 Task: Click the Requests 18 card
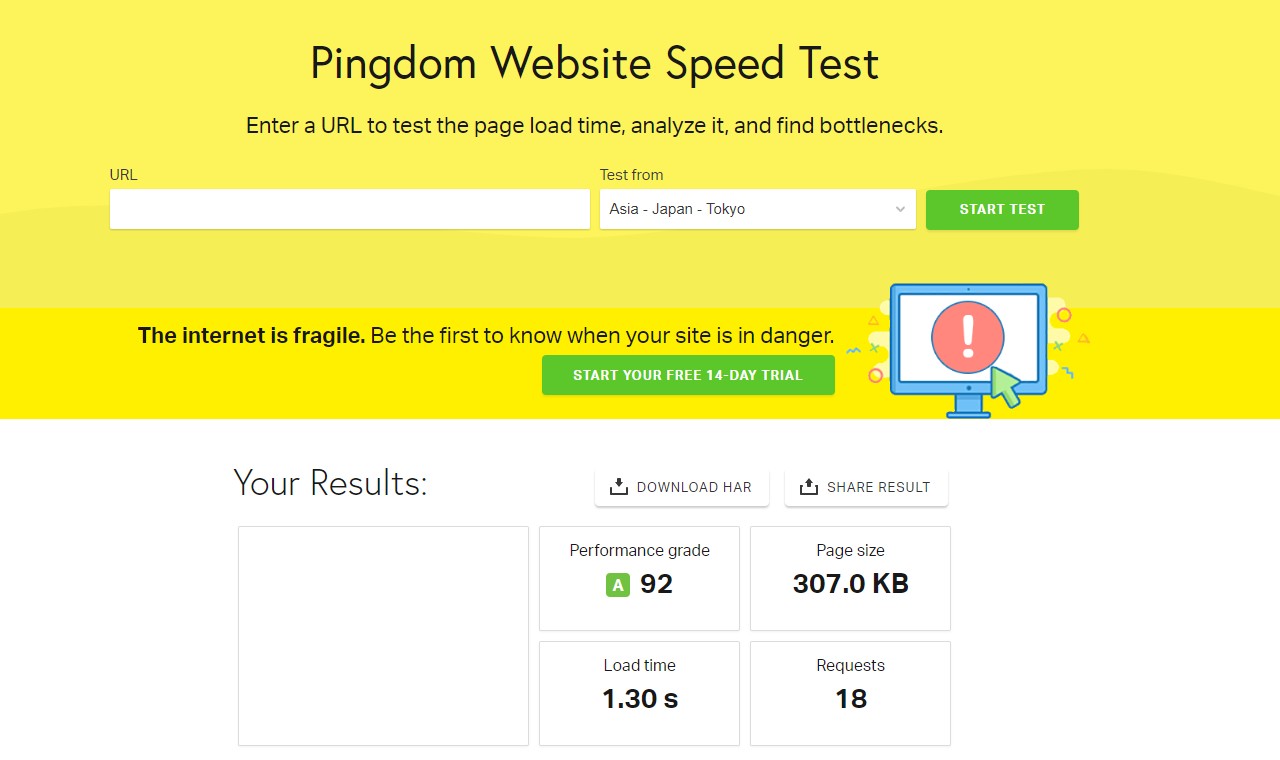click(849, 693)
